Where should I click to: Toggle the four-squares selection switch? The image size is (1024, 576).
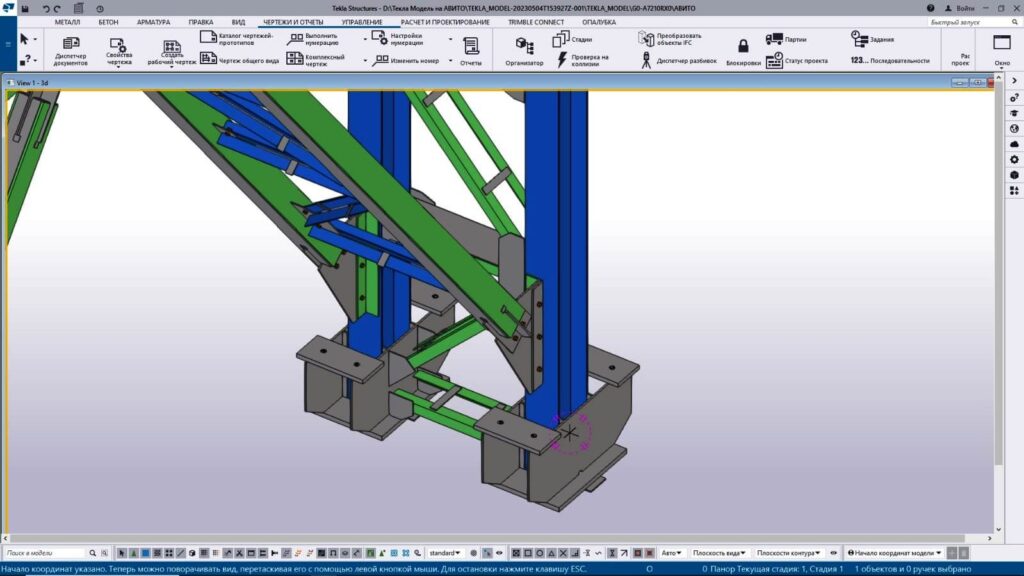click(x=169, y=553)
